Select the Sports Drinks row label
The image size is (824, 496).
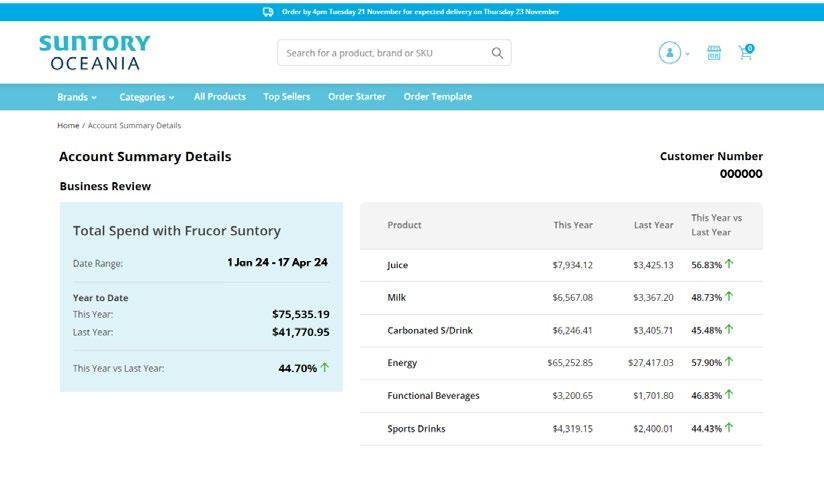(416, 429)
